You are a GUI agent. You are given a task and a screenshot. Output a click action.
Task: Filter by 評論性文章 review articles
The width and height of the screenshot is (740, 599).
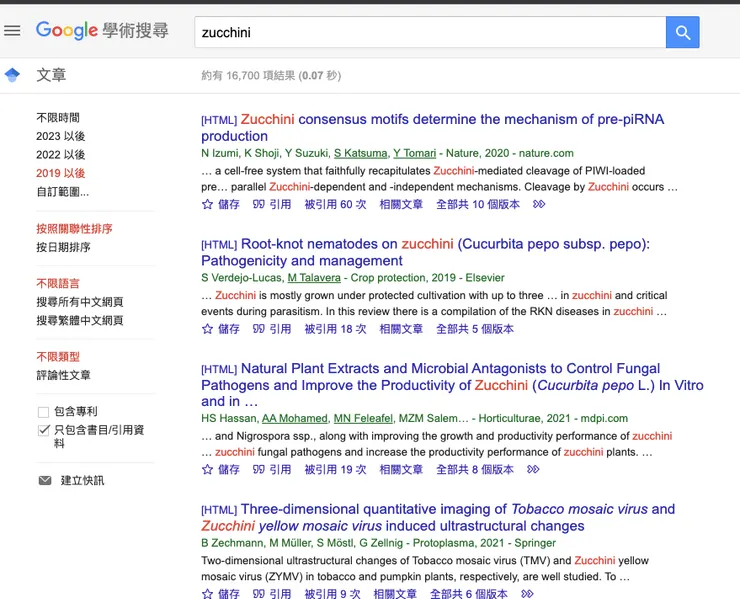(63, 375)
